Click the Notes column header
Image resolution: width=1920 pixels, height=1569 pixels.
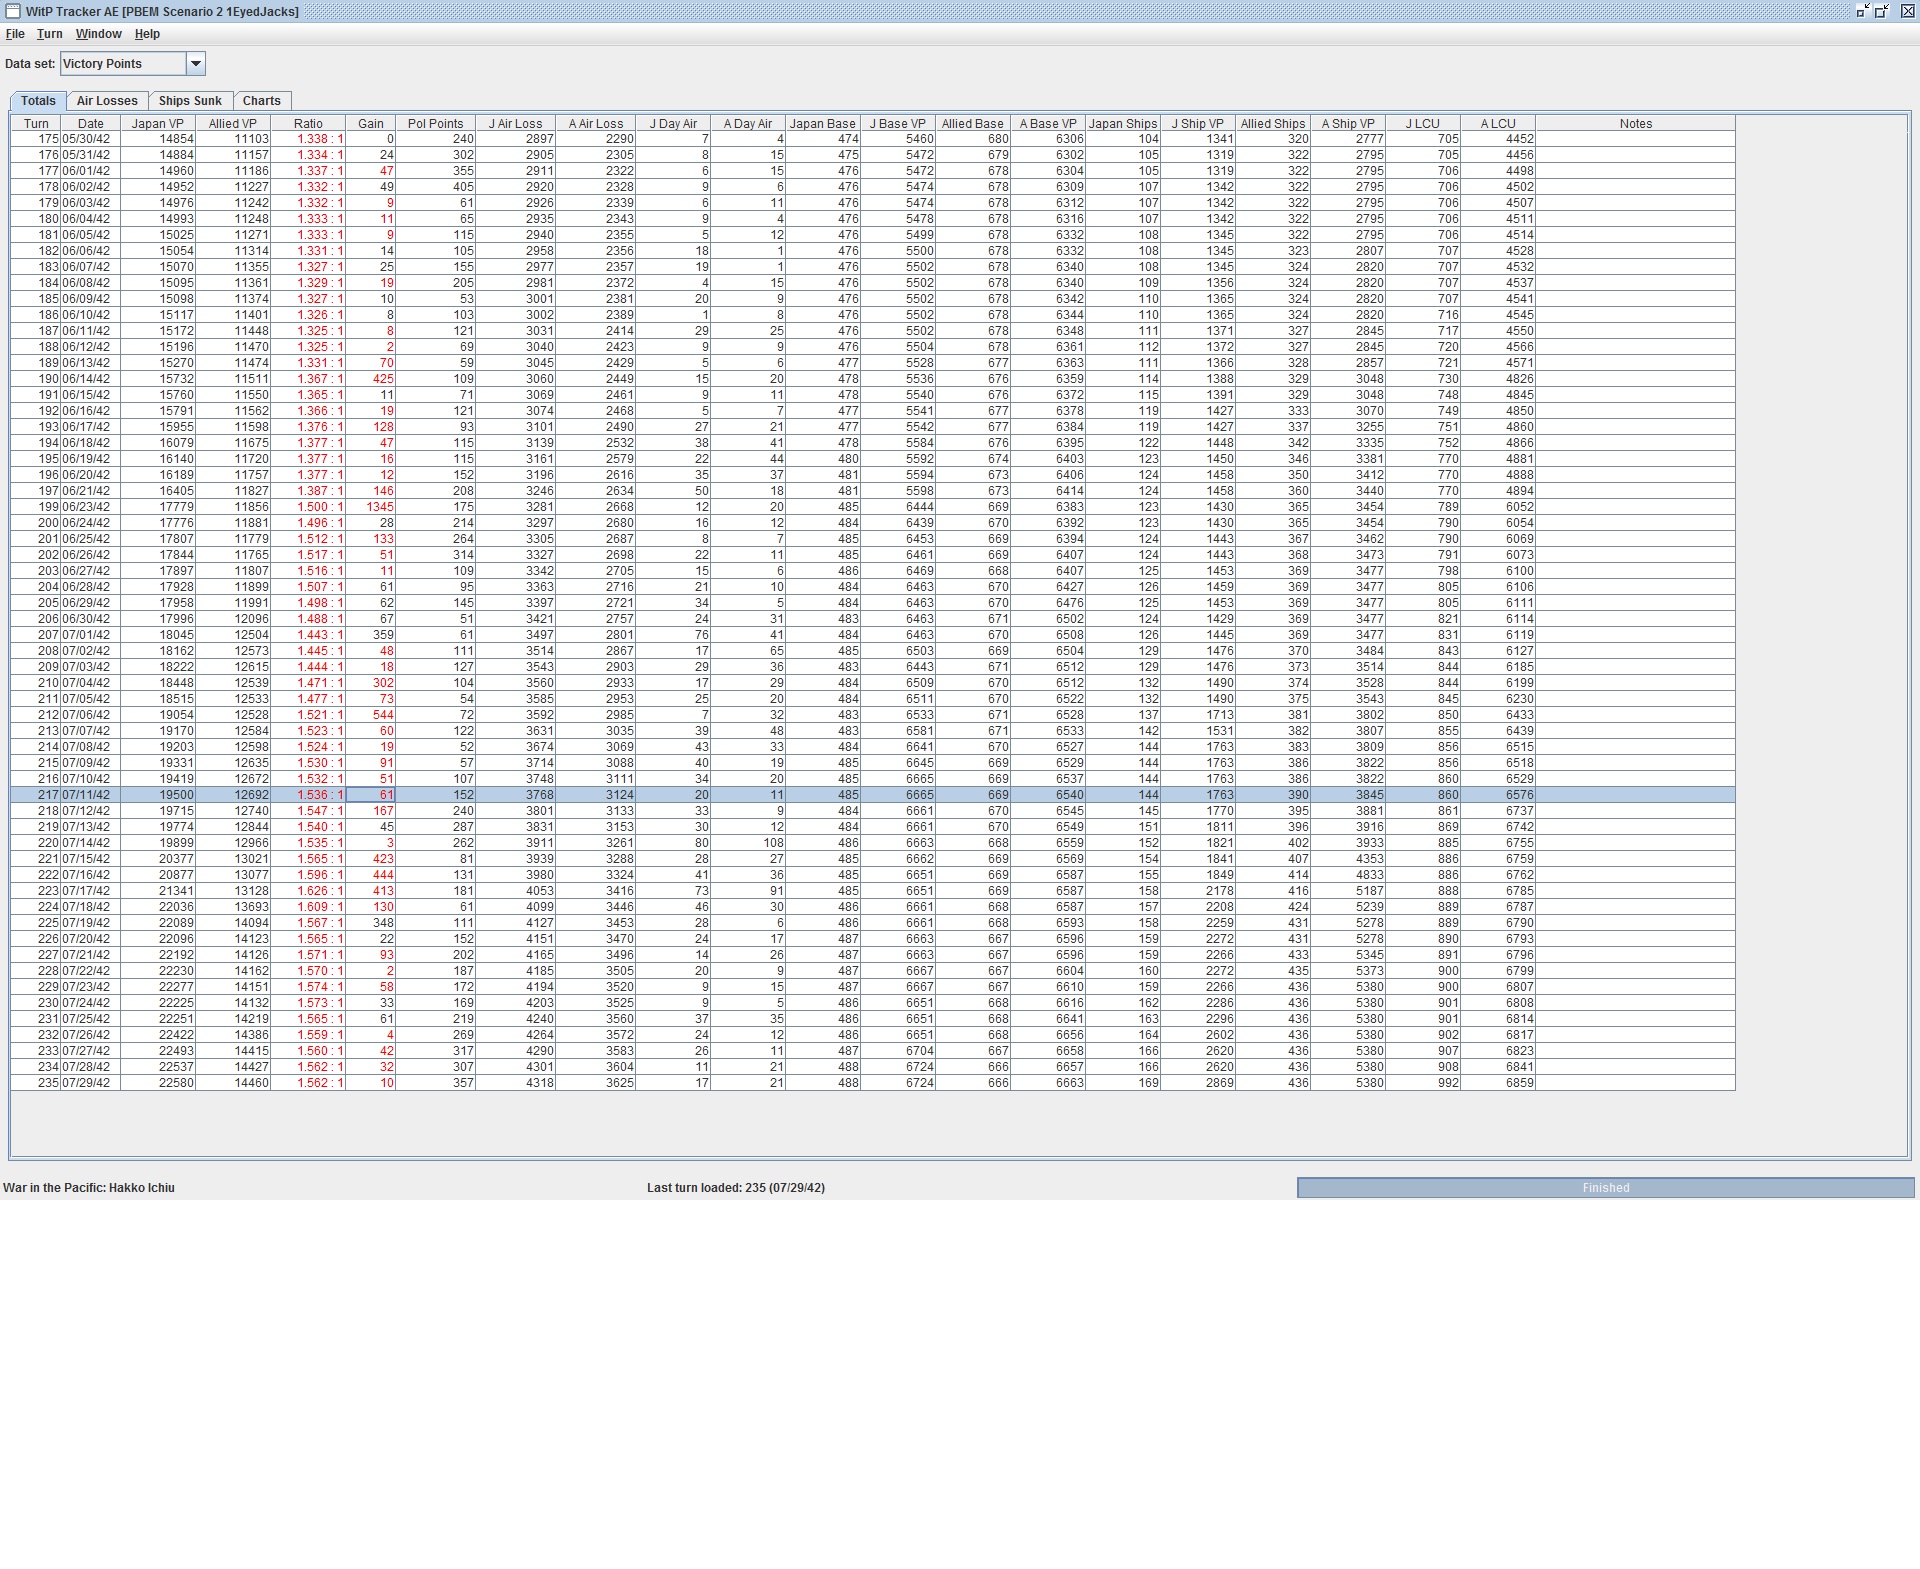point(1635,124)
